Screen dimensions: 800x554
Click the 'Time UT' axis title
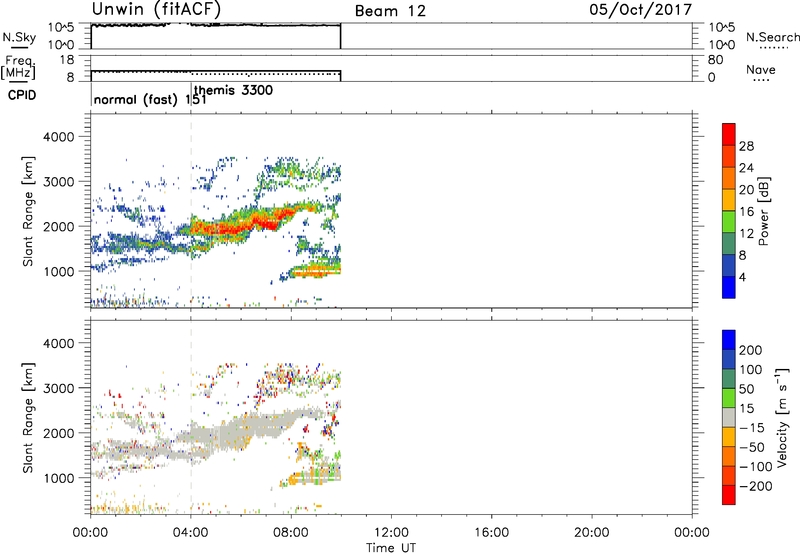391,547
